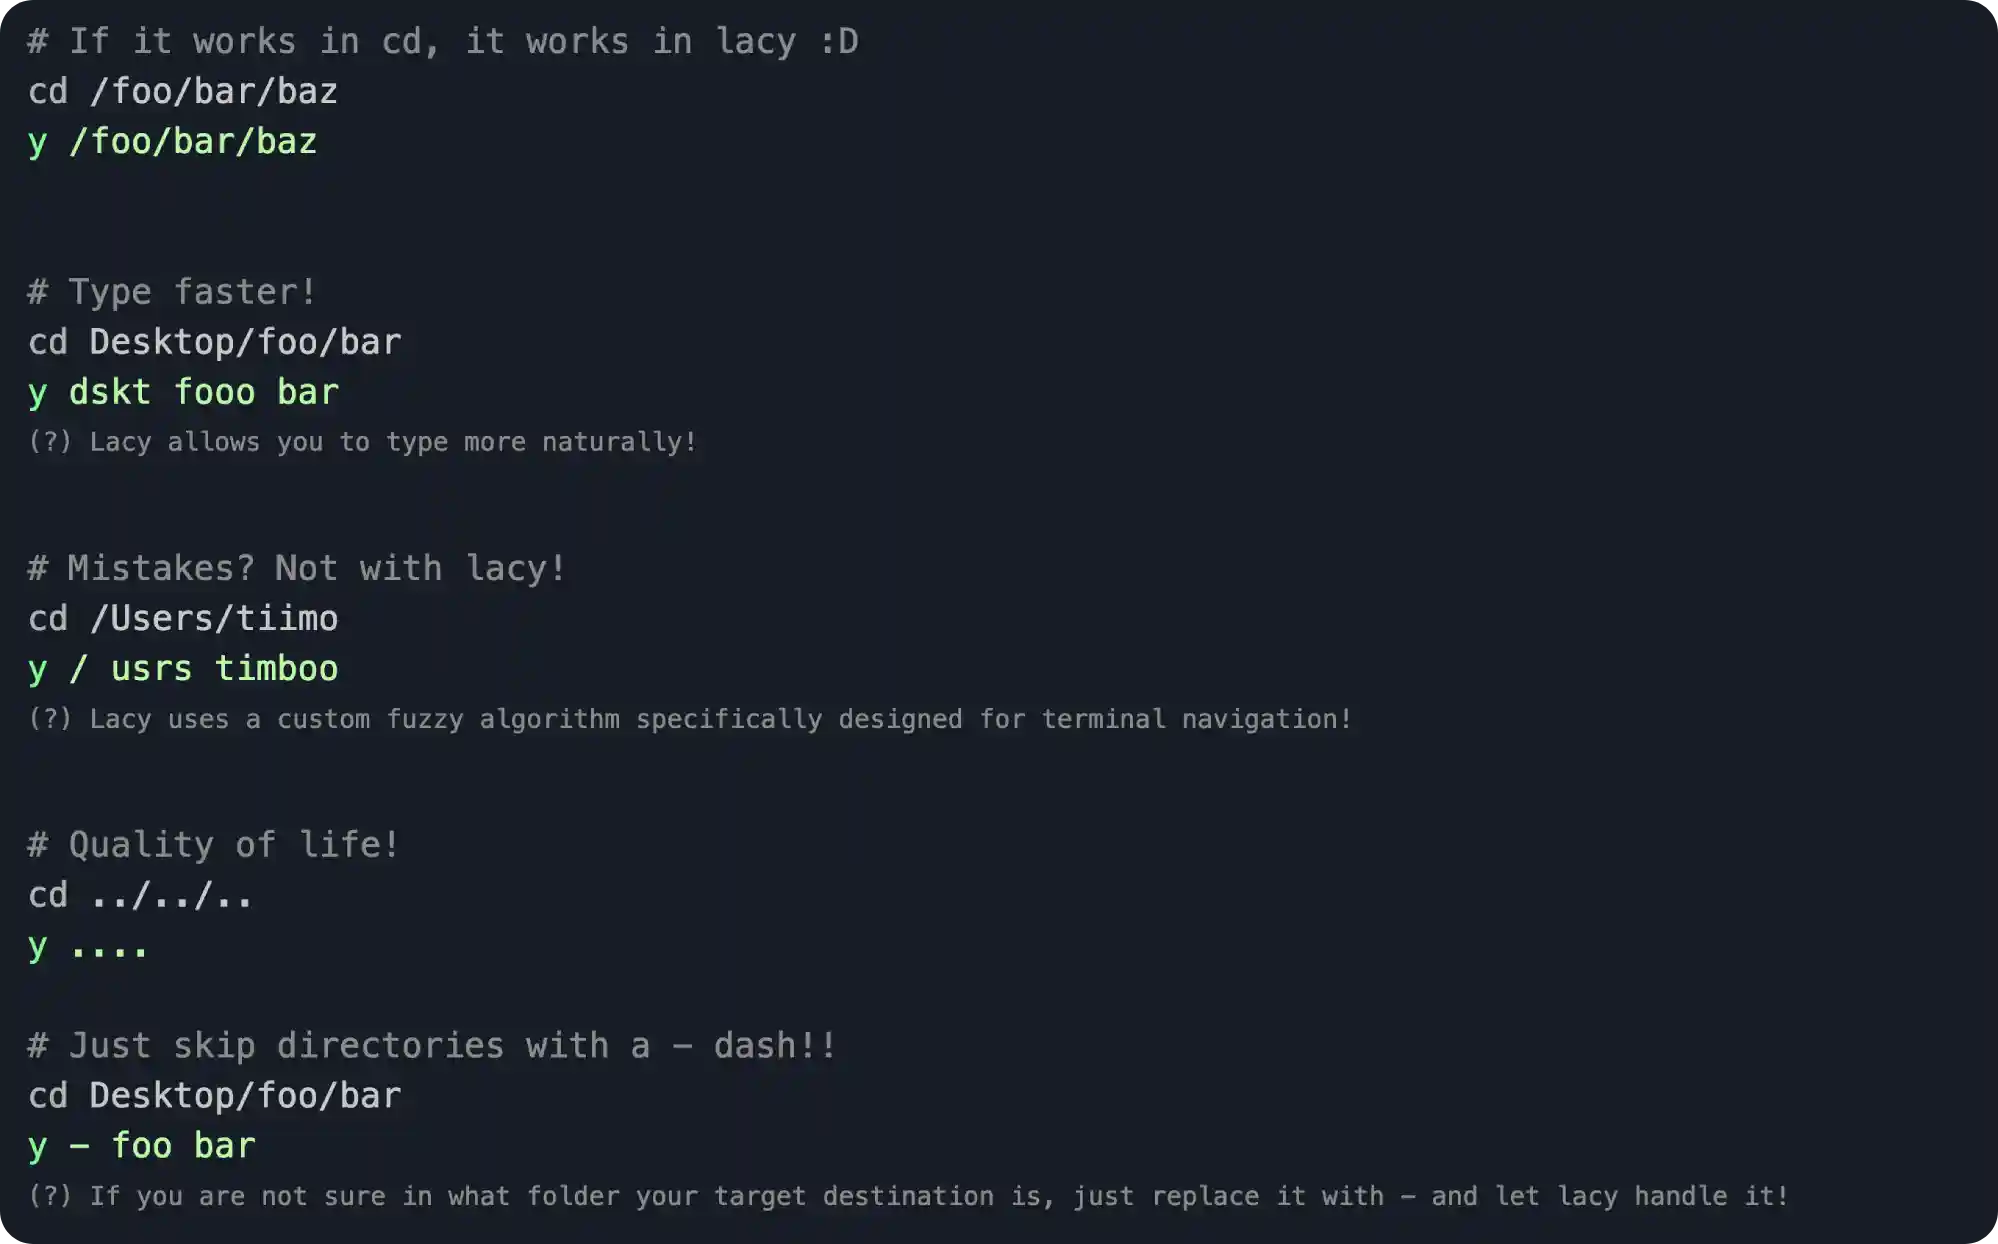The width and height of the screenshot is (1998, 1244).
Task: Click the '# Type faster!' comment
Action: pos(172,292)
